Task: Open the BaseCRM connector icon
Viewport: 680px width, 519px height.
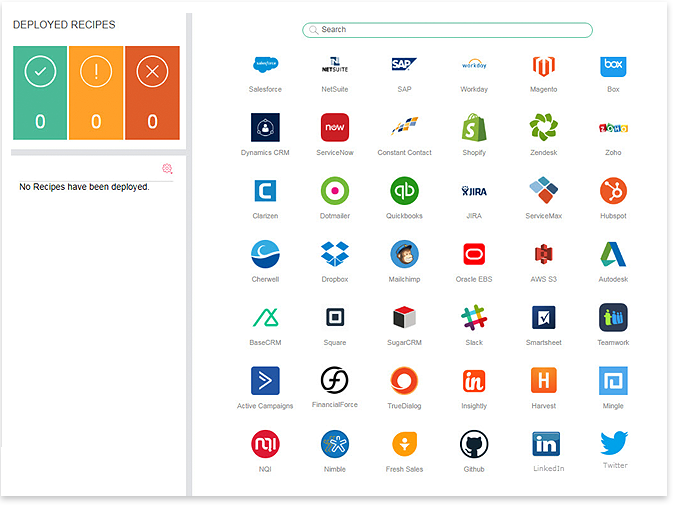Action: pyautogui.click(x=265, y=317)
